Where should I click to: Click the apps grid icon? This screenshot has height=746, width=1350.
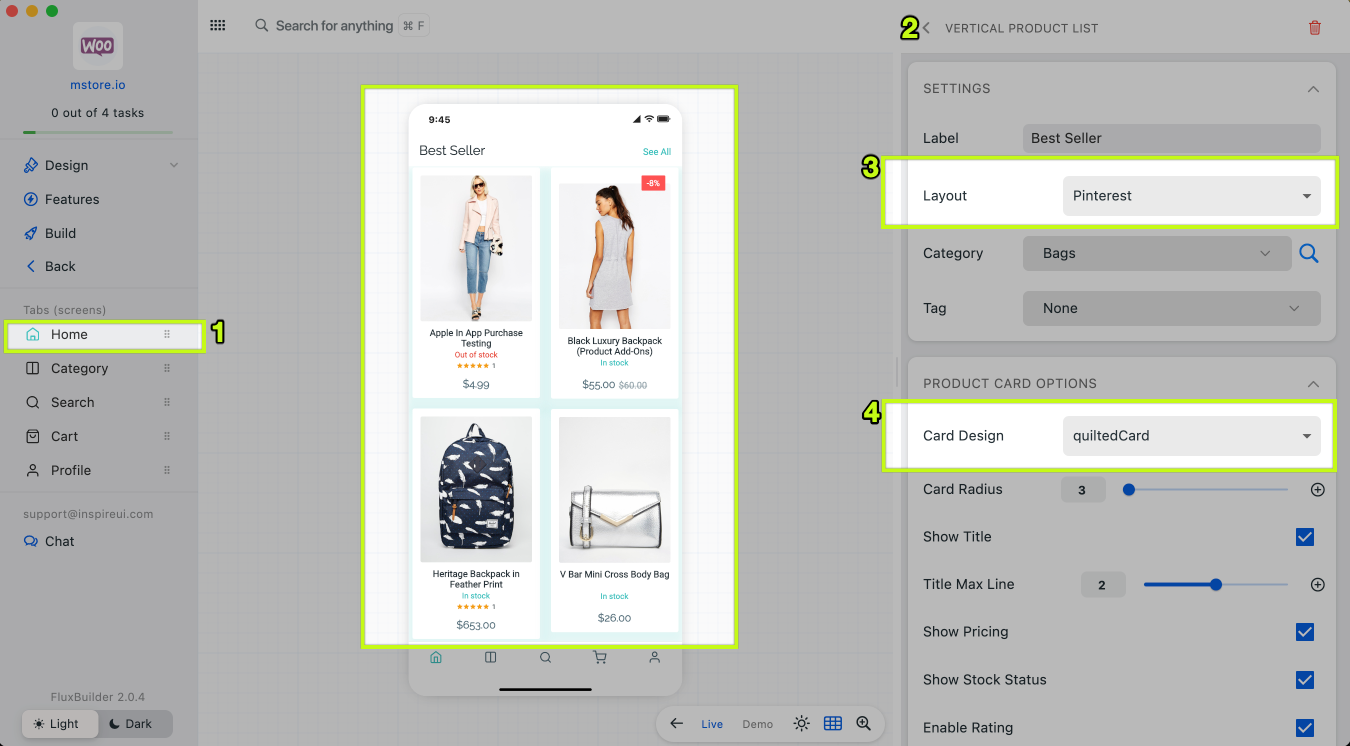(x=217, y=26)
